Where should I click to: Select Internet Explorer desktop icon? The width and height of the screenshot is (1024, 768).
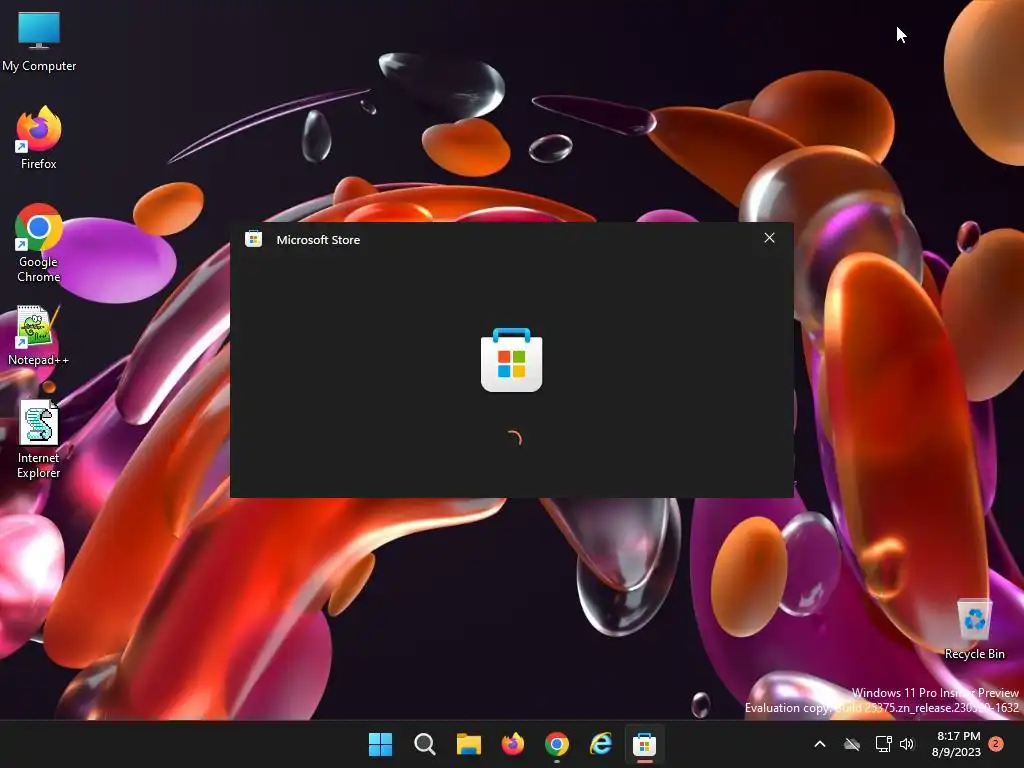[39, 439]
